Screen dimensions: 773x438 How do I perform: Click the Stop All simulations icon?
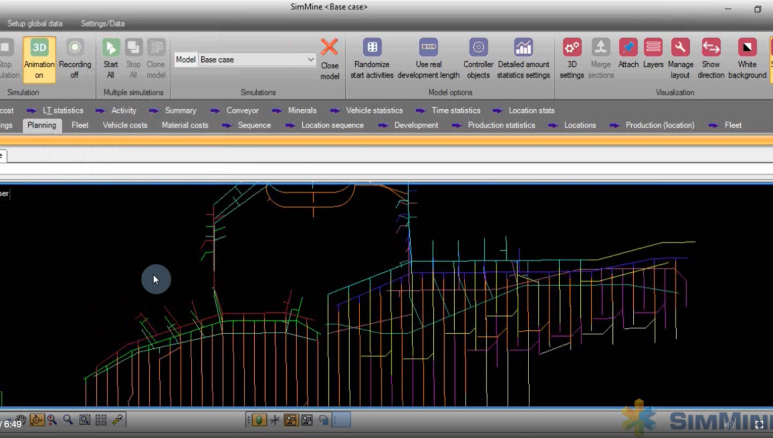click(x=133, y=59)
